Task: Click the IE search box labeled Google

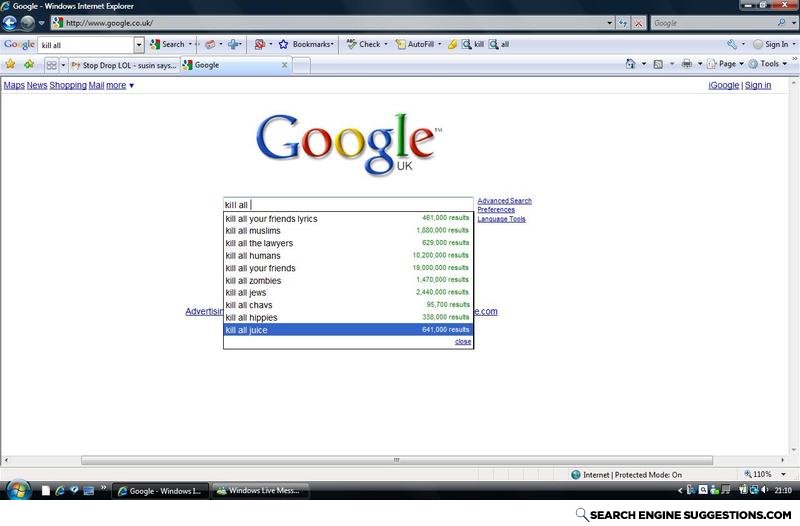Action: 713,23
